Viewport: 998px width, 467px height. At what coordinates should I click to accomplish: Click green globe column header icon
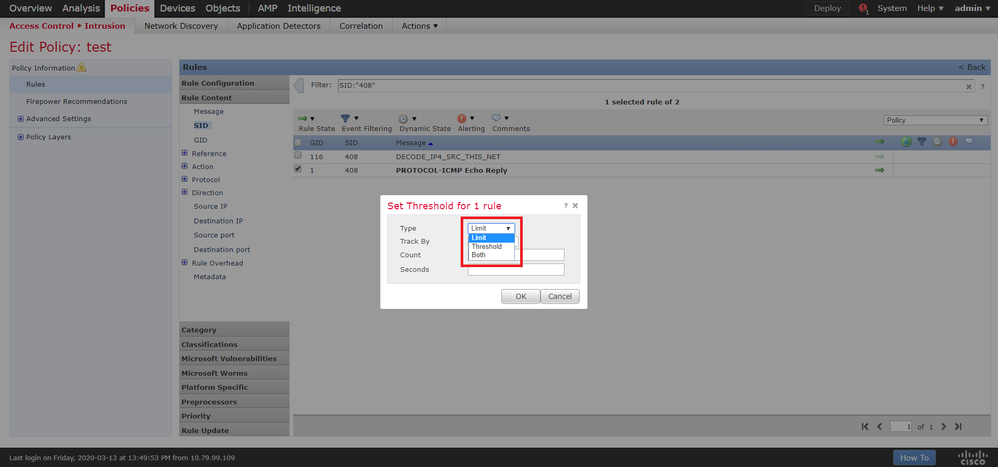coord(906,142)
